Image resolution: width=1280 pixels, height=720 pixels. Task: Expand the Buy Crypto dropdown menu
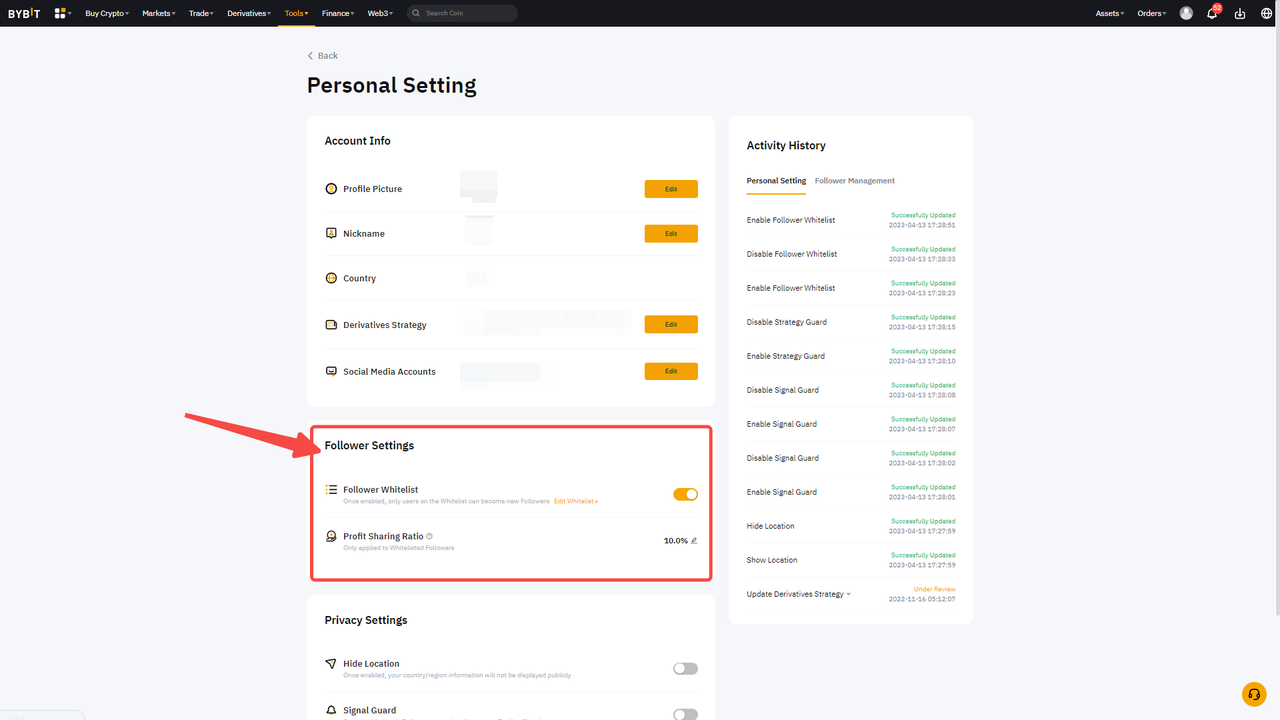click(107, 14)
